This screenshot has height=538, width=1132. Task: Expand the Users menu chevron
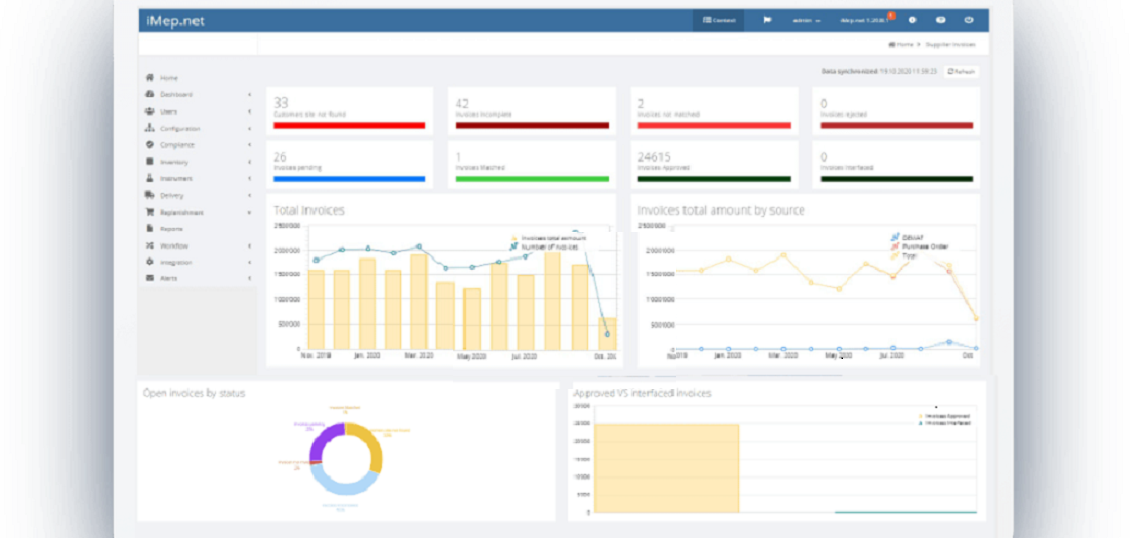coord(249,112)
